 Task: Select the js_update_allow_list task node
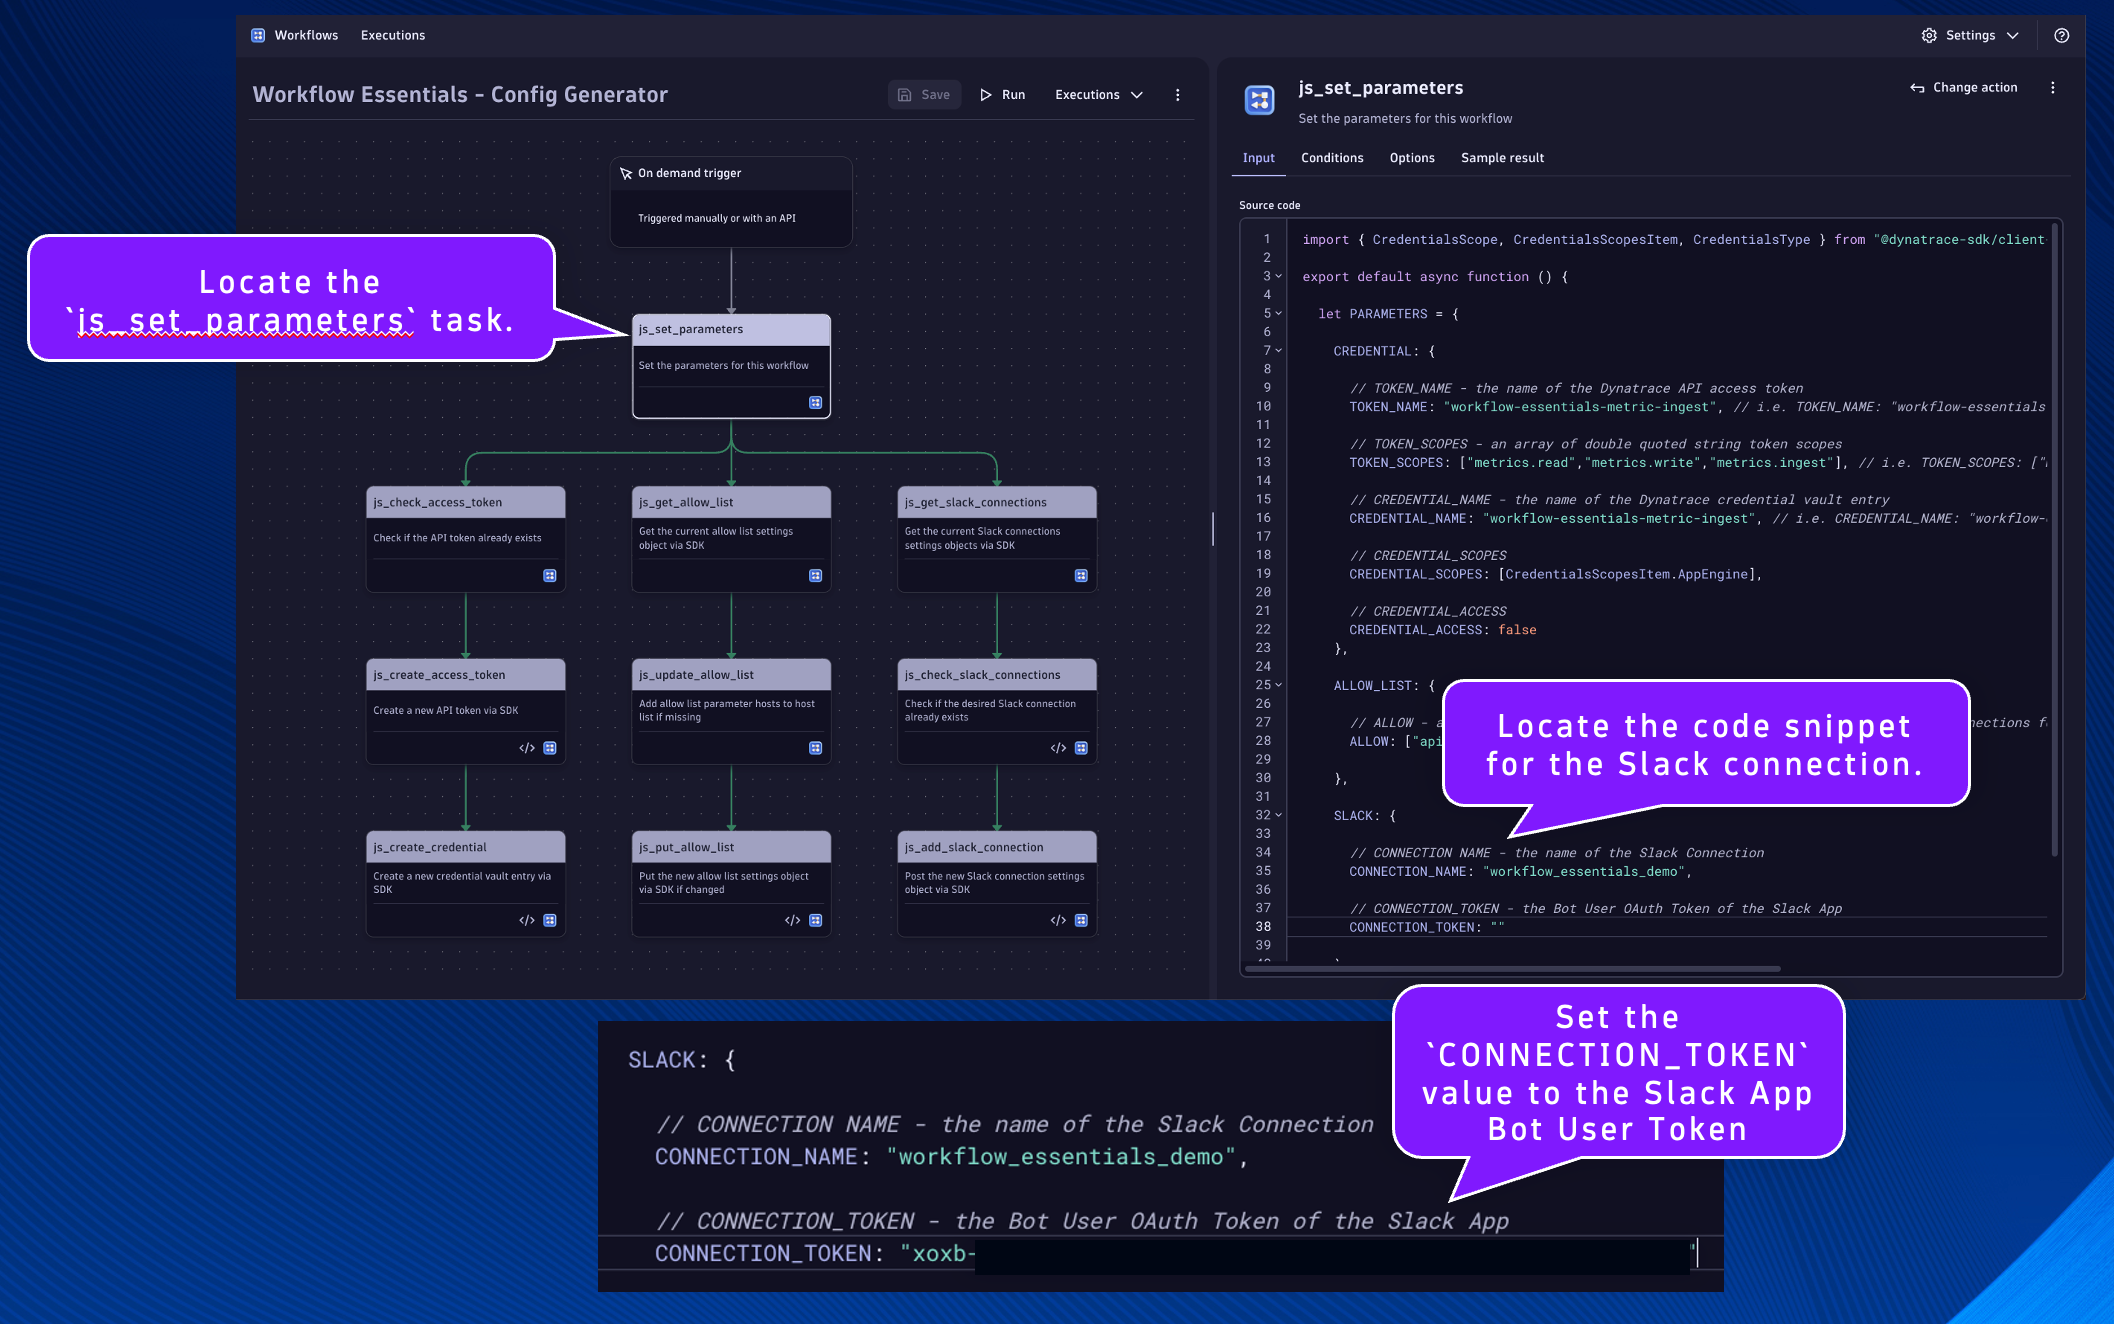(731, 711)
